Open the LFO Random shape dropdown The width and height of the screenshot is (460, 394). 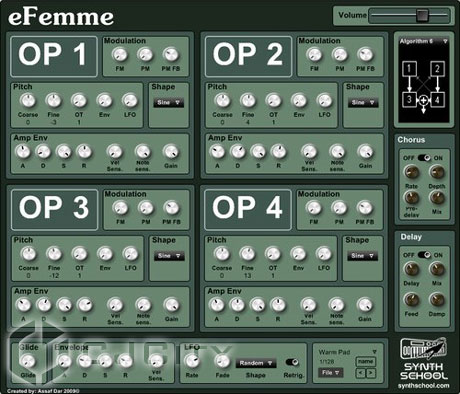[256, 363]
